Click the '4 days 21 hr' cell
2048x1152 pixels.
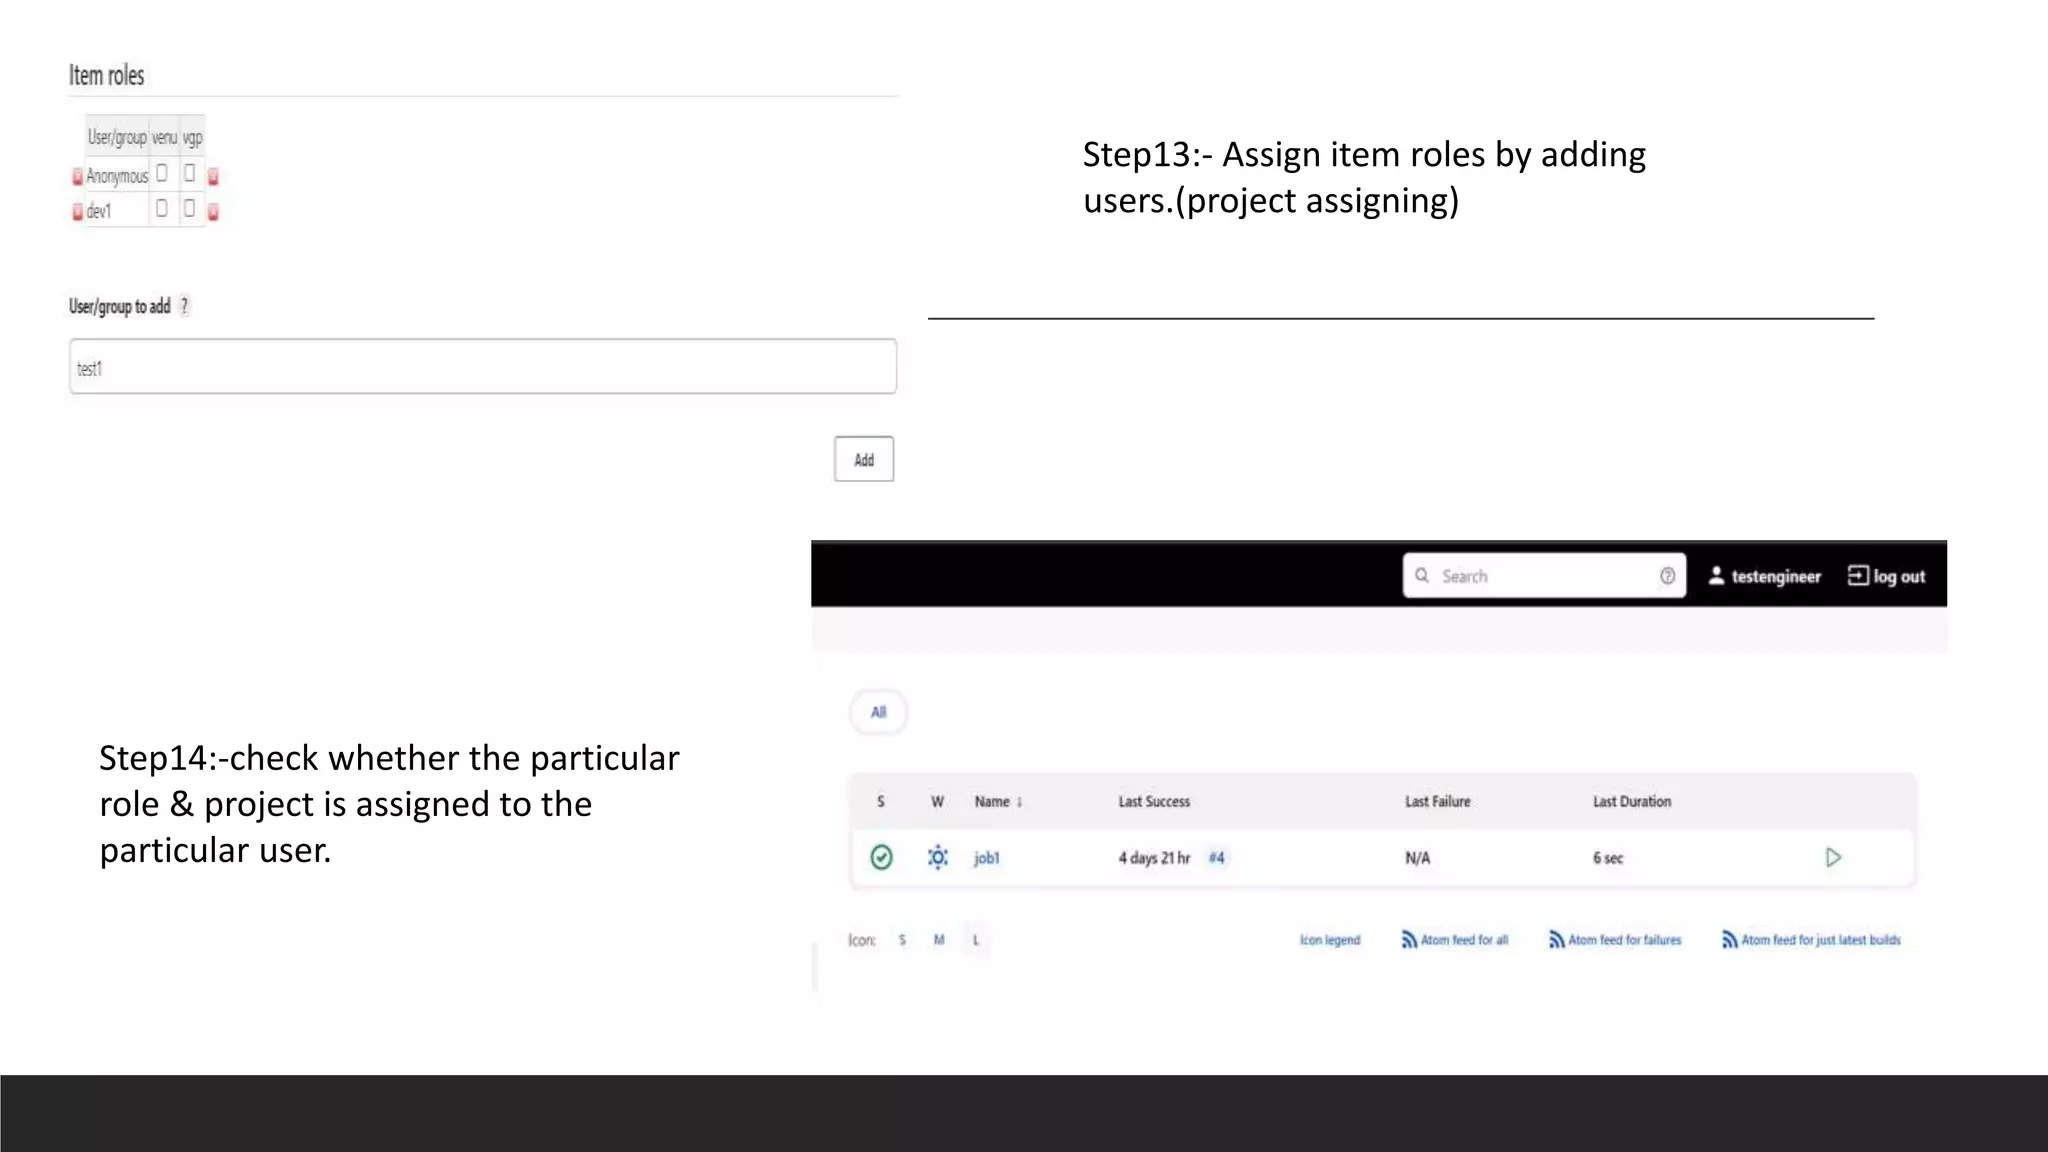pos(1154,858)
